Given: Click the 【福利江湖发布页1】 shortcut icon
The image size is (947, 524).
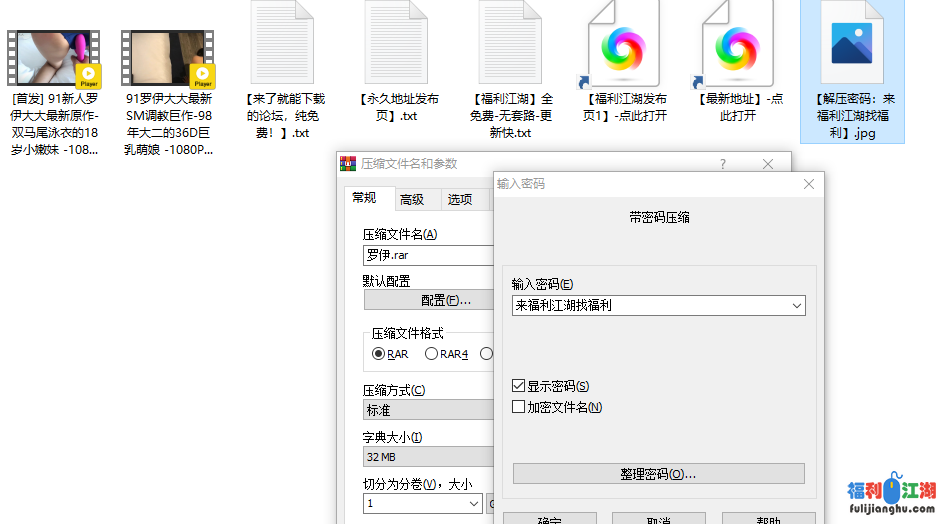Looking at the screenshot, I should 624,45.
